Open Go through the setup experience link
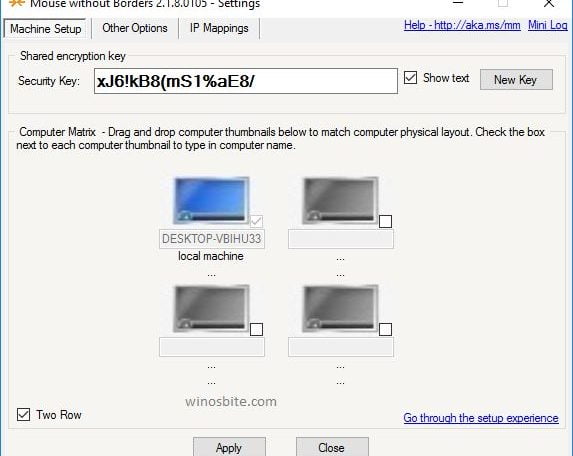 (x=481, y=418)
